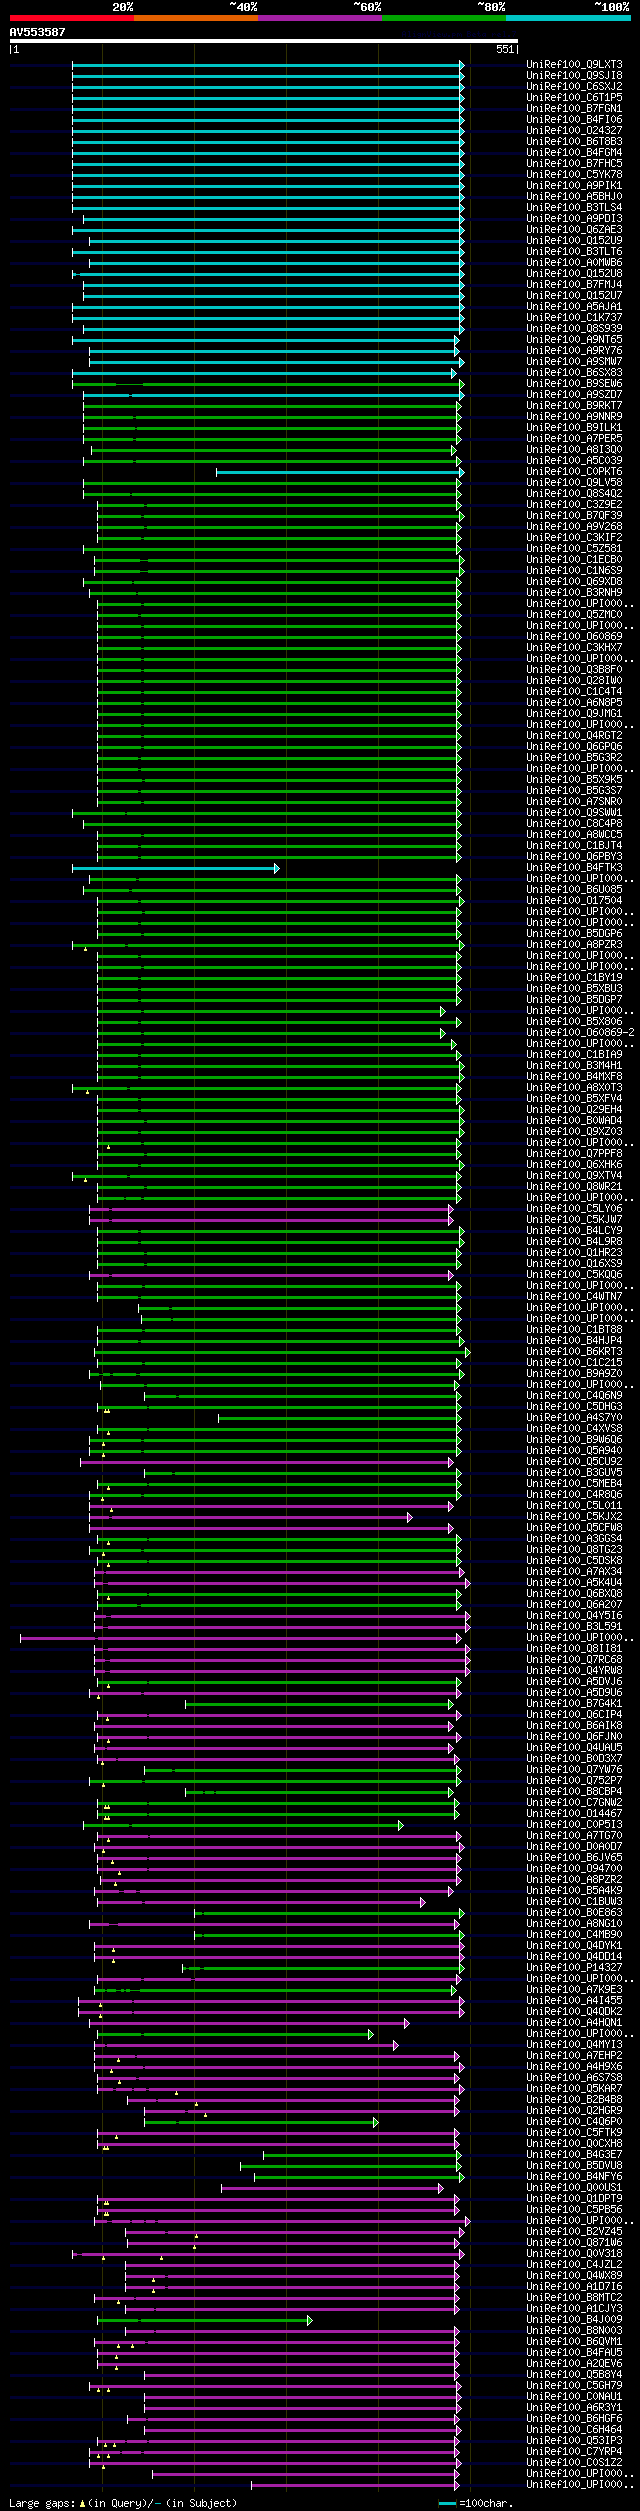640x2511 pixels.
Task: Select hit label UniRef100_C4JZL2
Action: [574, 2265]
